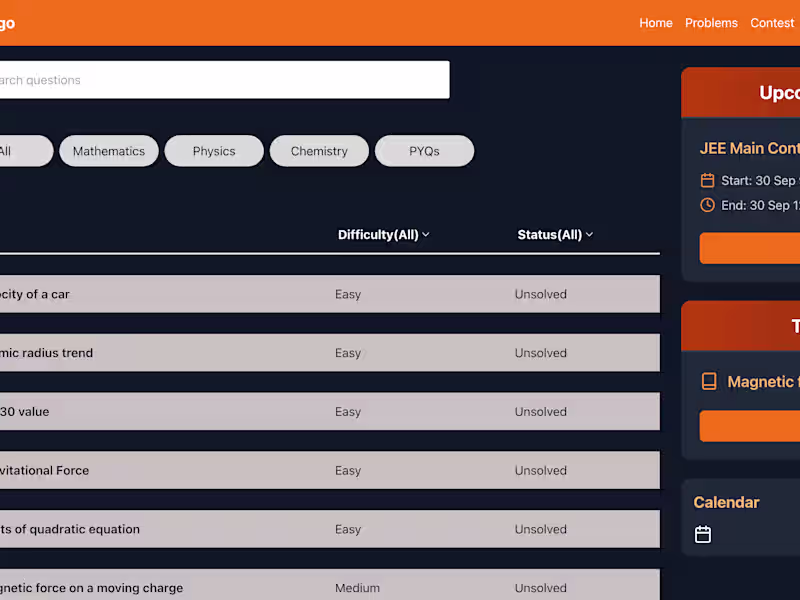Click Easy in the 30 value row

coord(348,412)
